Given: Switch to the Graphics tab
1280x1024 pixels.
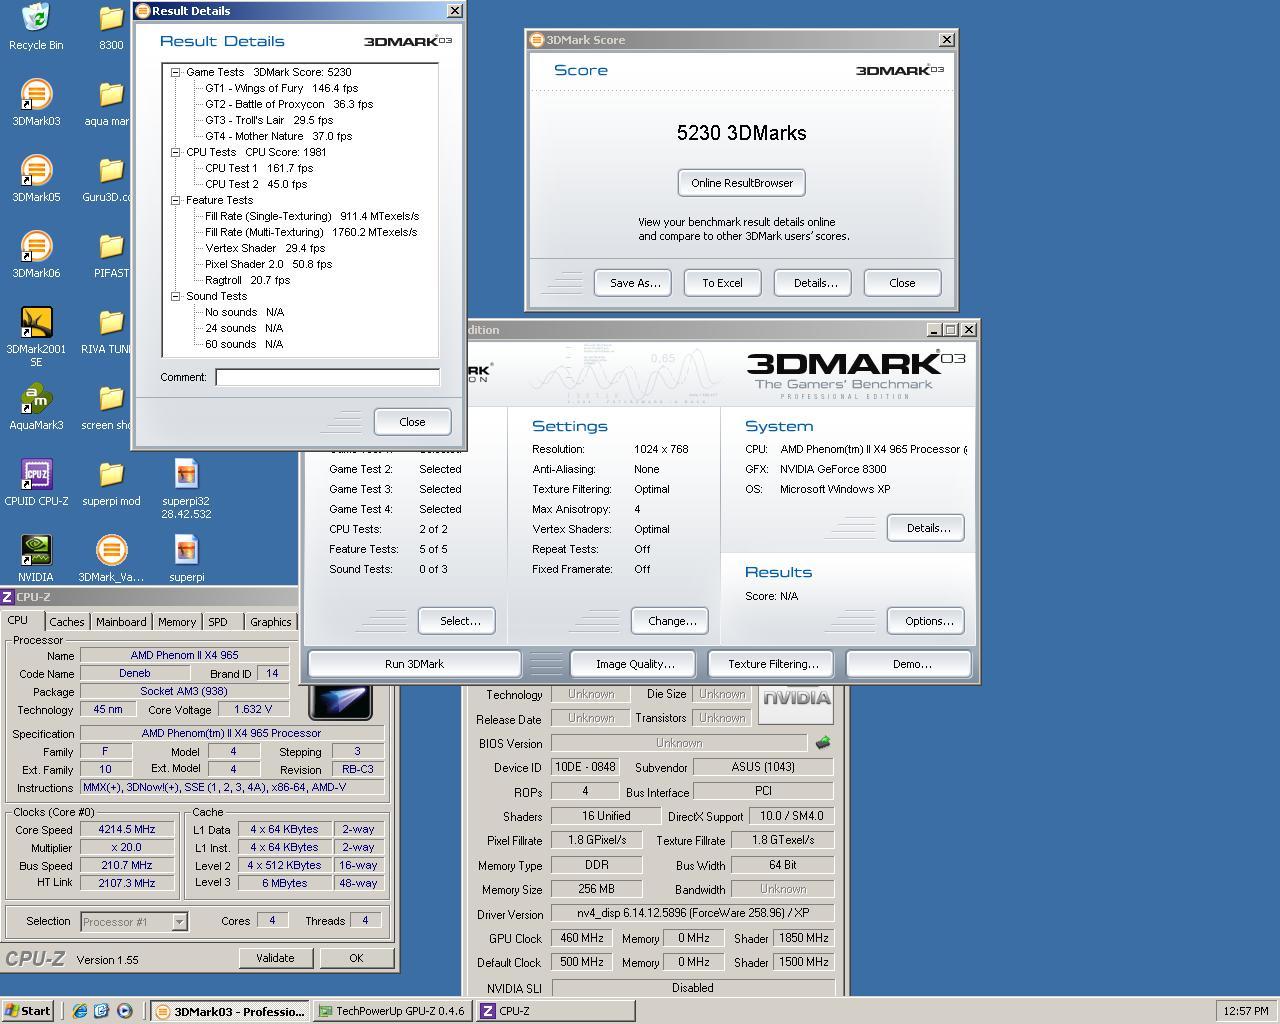Looking at the screenshot, I should (271, 622).
